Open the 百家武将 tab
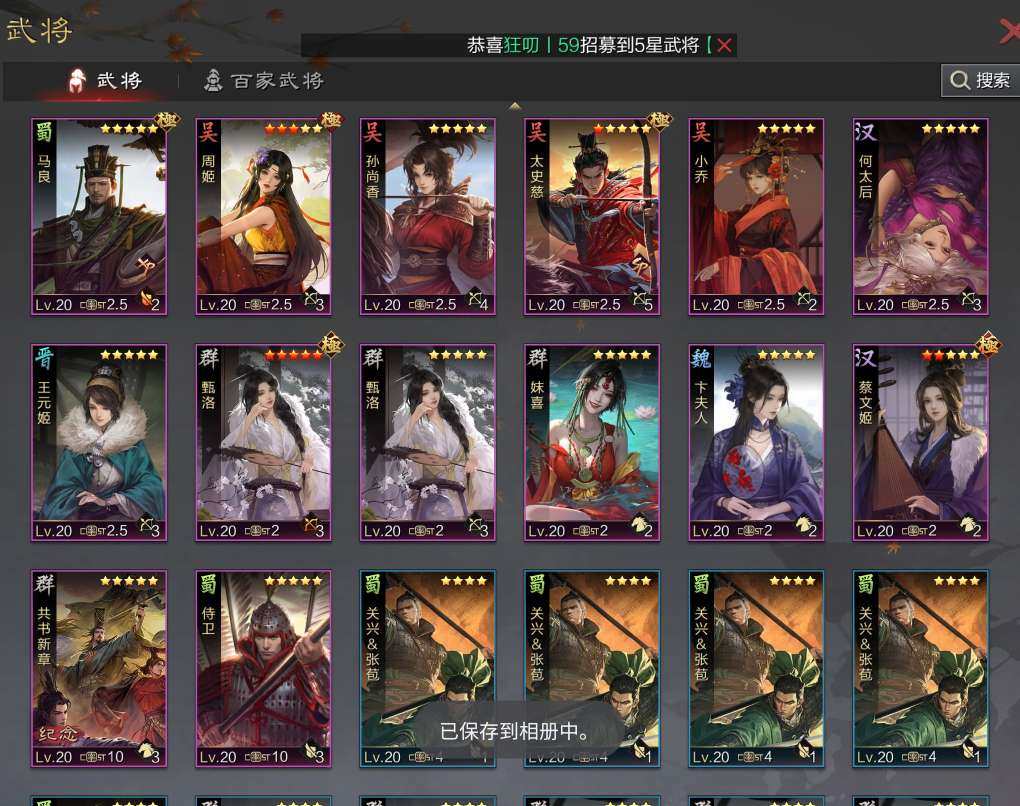Image resolution: width=1020 pixels, height=806 pixels. coord(264,81)
